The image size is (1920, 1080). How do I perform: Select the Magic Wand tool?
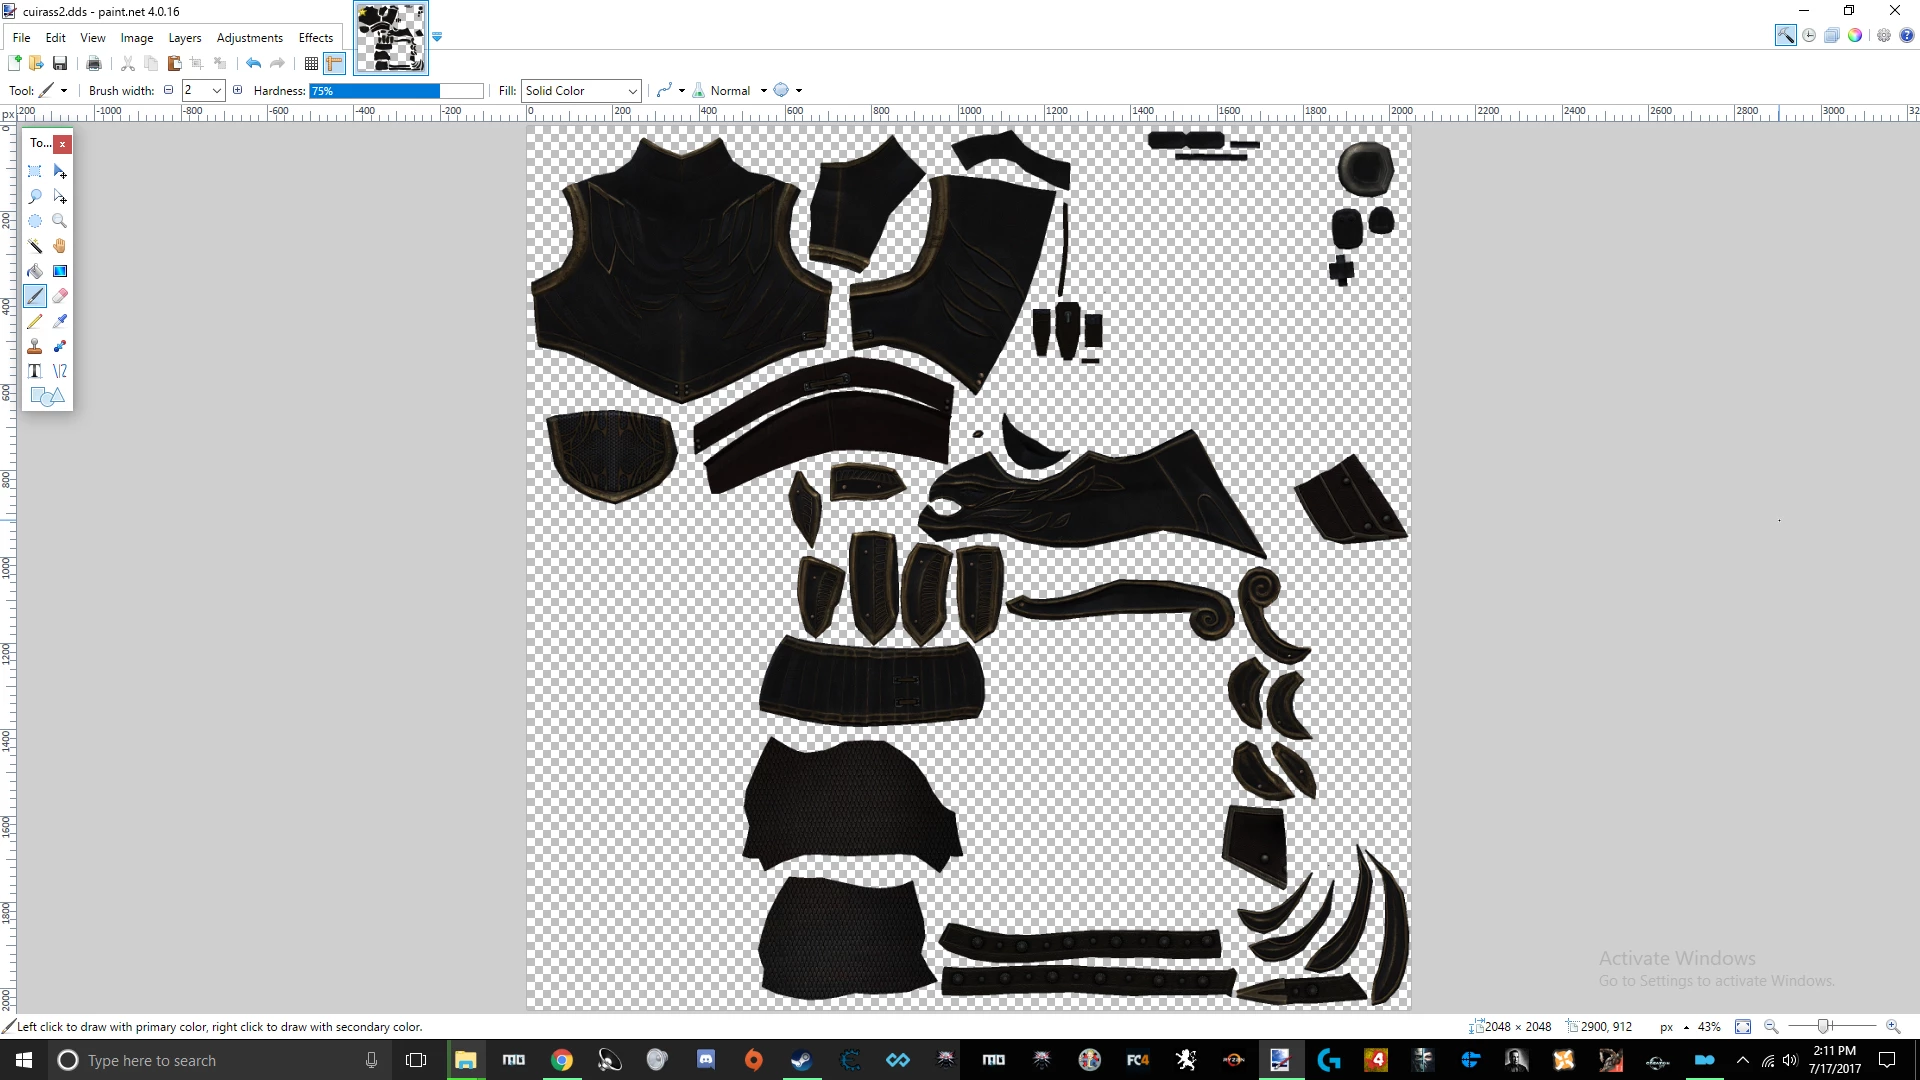35,246
